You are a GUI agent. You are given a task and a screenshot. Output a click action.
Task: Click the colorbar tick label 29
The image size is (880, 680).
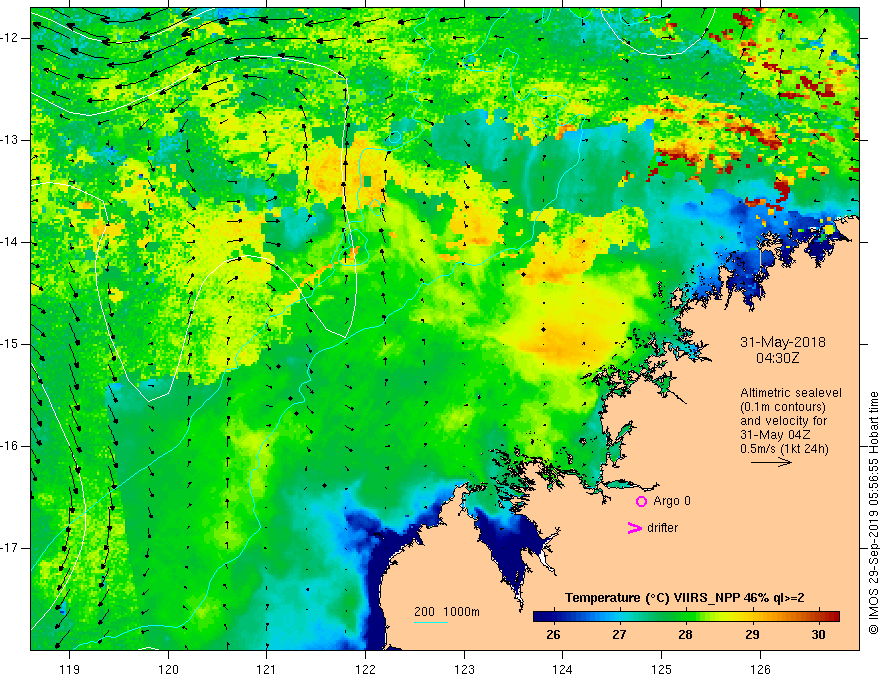pyautogui.click(x=752, y=635)
